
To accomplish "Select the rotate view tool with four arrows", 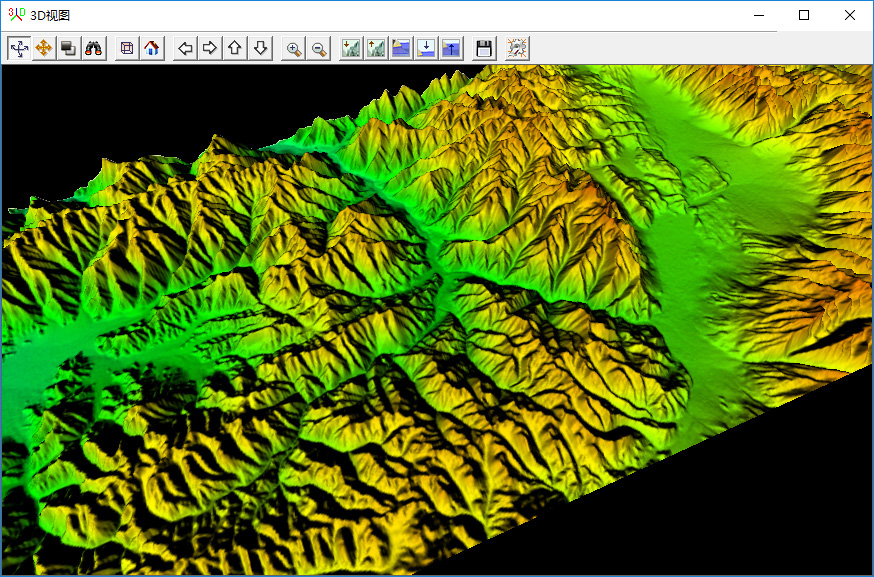I will (x=19, y=48).
